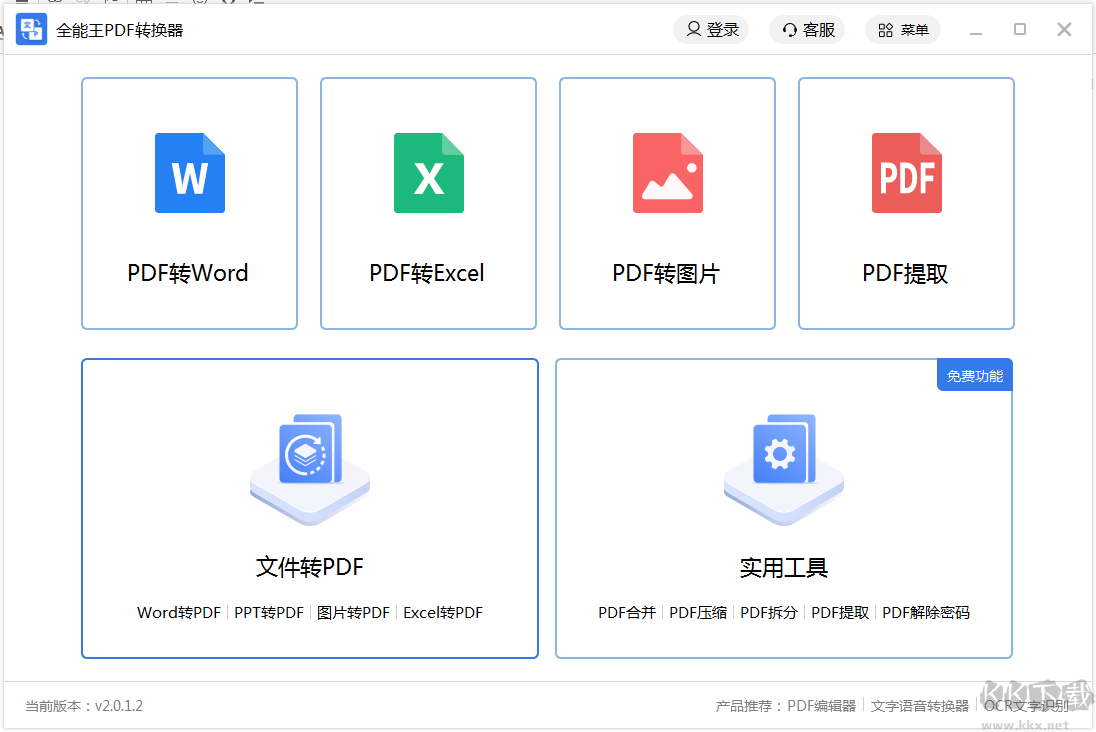Open recommended PDF编辑器 product link

click(x=822, y=706)
